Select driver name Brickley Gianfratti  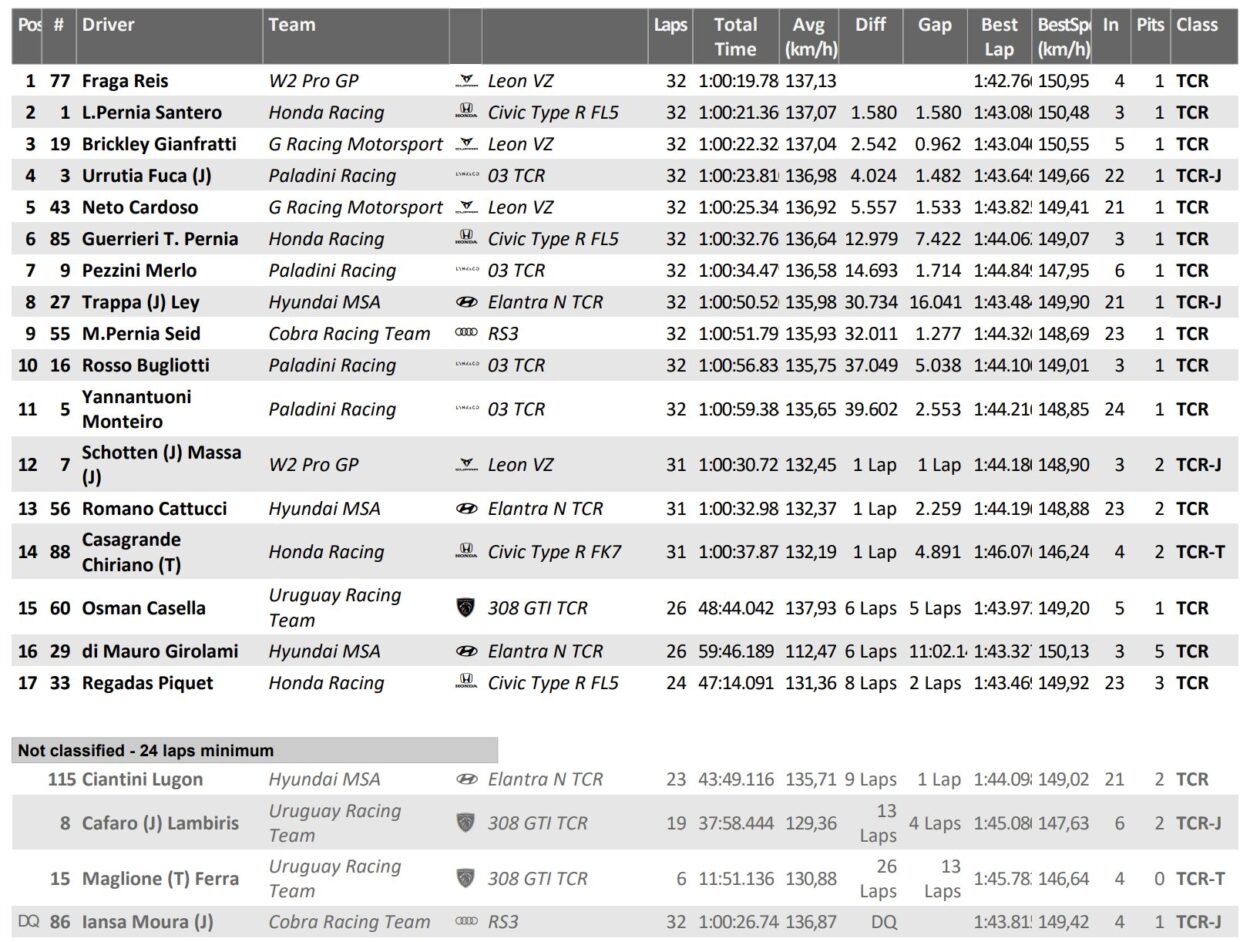[x=159, y=144]
